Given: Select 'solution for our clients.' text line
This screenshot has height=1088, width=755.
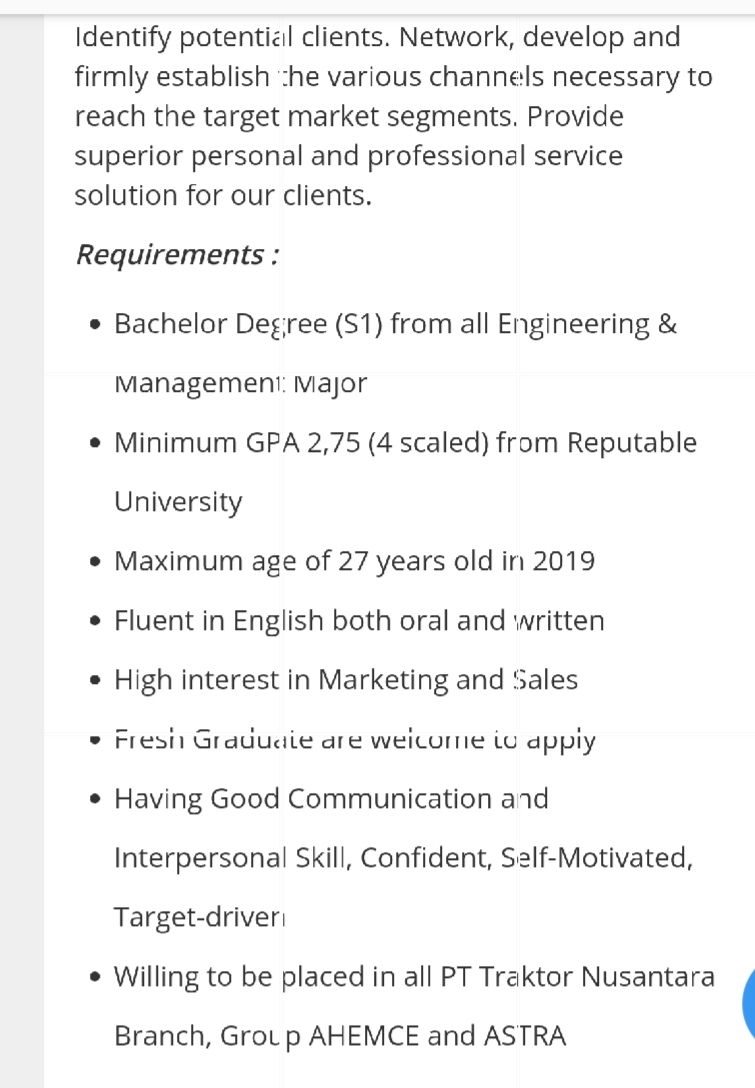Looking at the screenshot, I should click(x=223, y=196).
